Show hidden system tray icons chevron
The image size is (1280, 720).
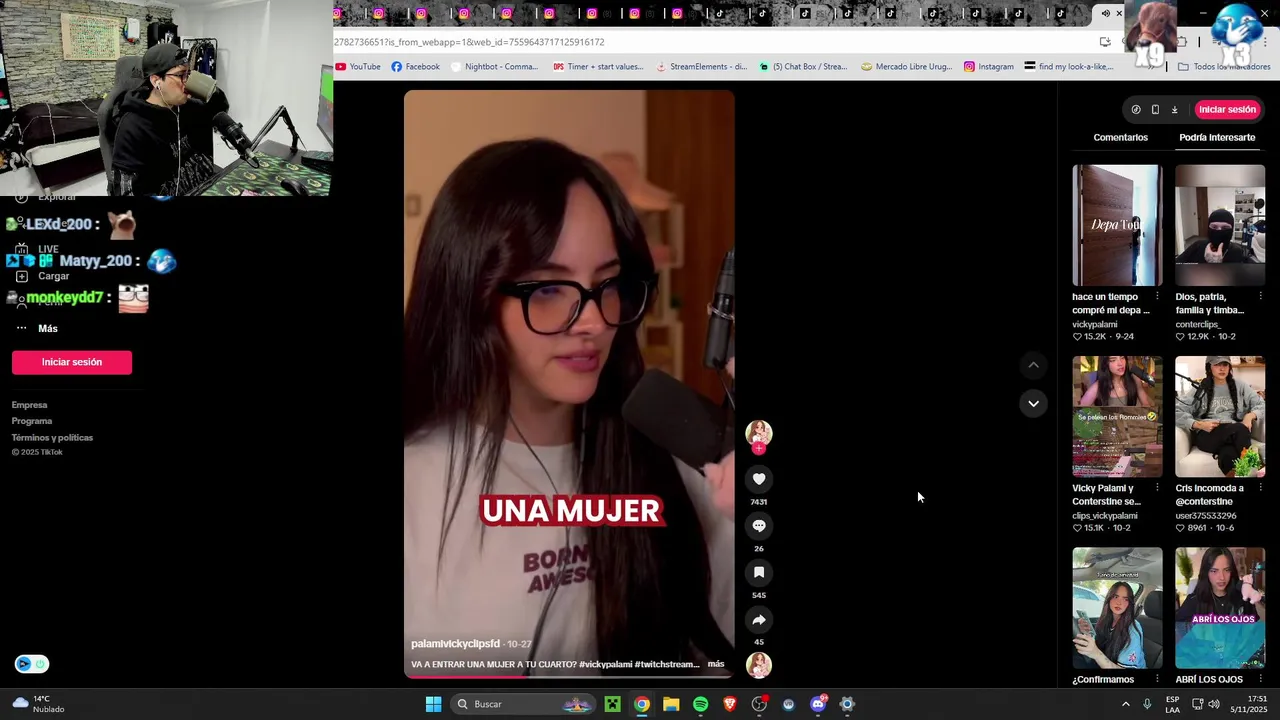click(1125, 704)
